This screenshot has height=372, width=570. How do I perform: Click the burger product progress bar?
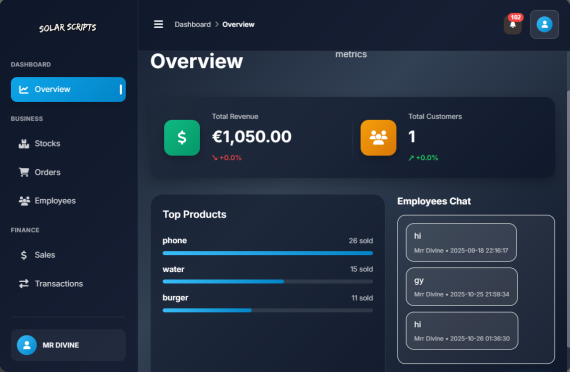[x=268, y=310]
